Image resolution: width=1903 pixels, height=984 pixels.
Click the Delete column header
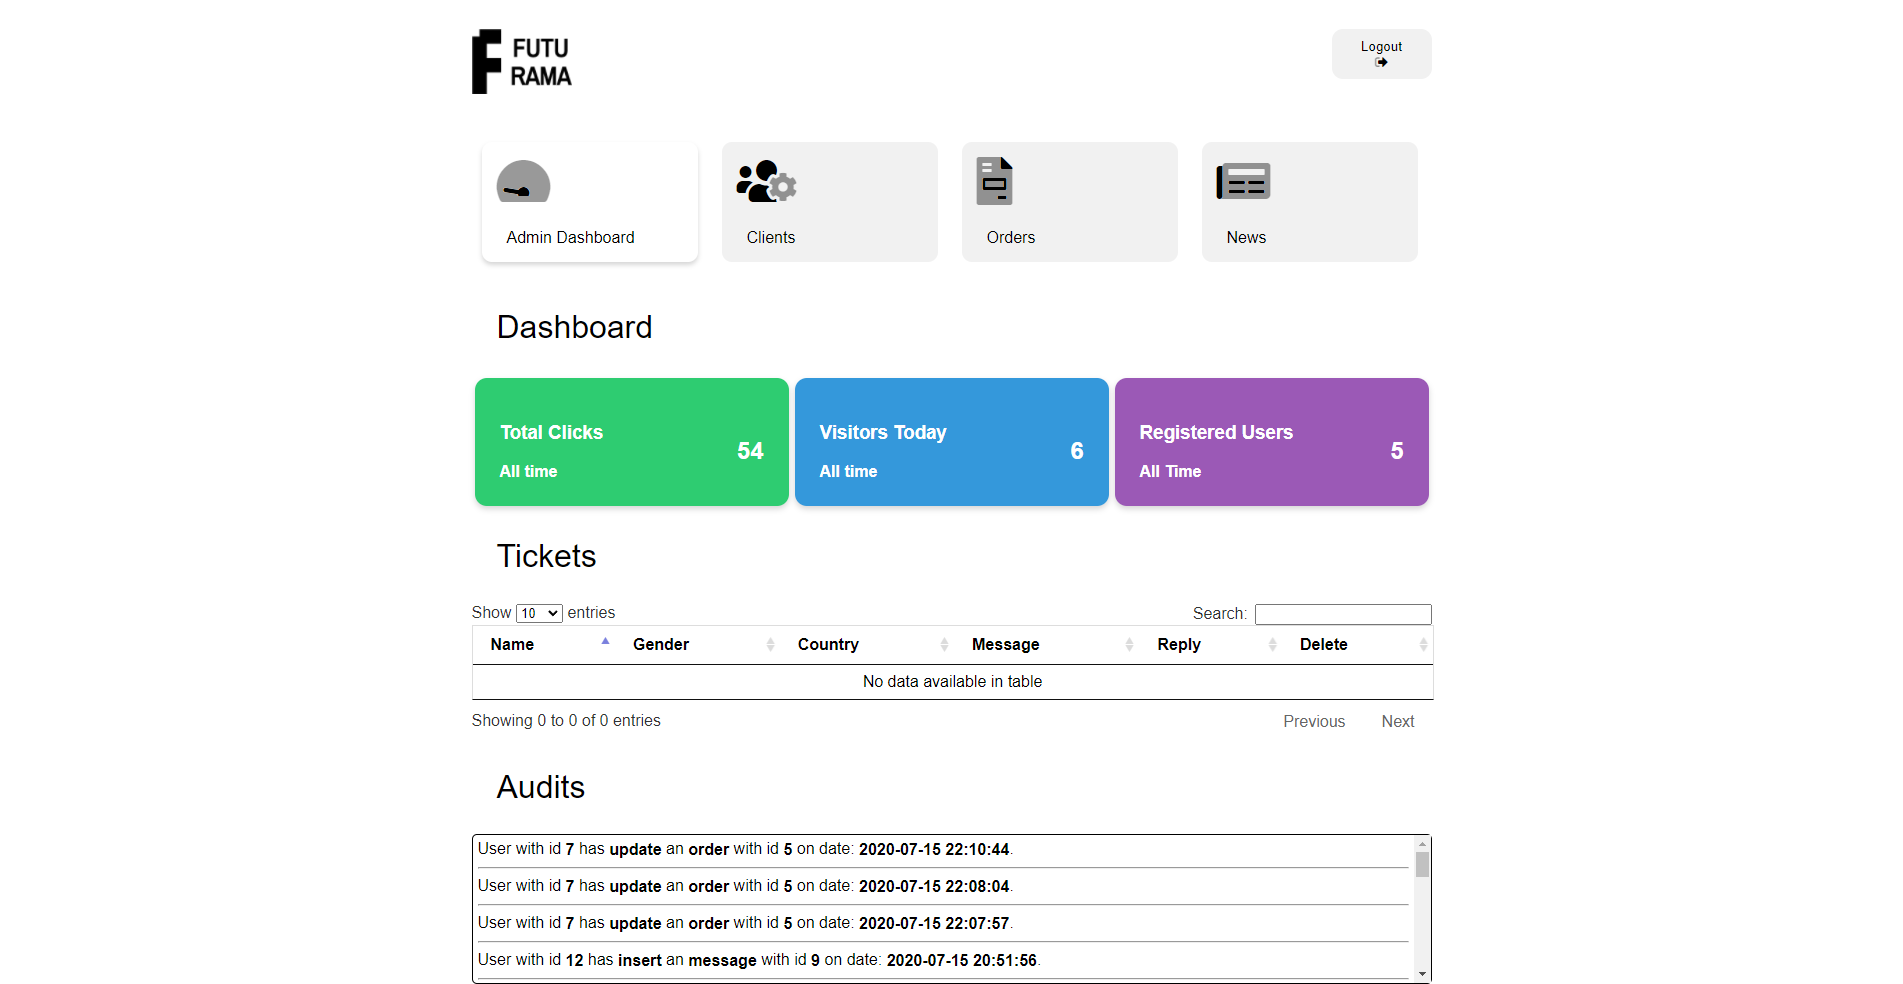1324,644
